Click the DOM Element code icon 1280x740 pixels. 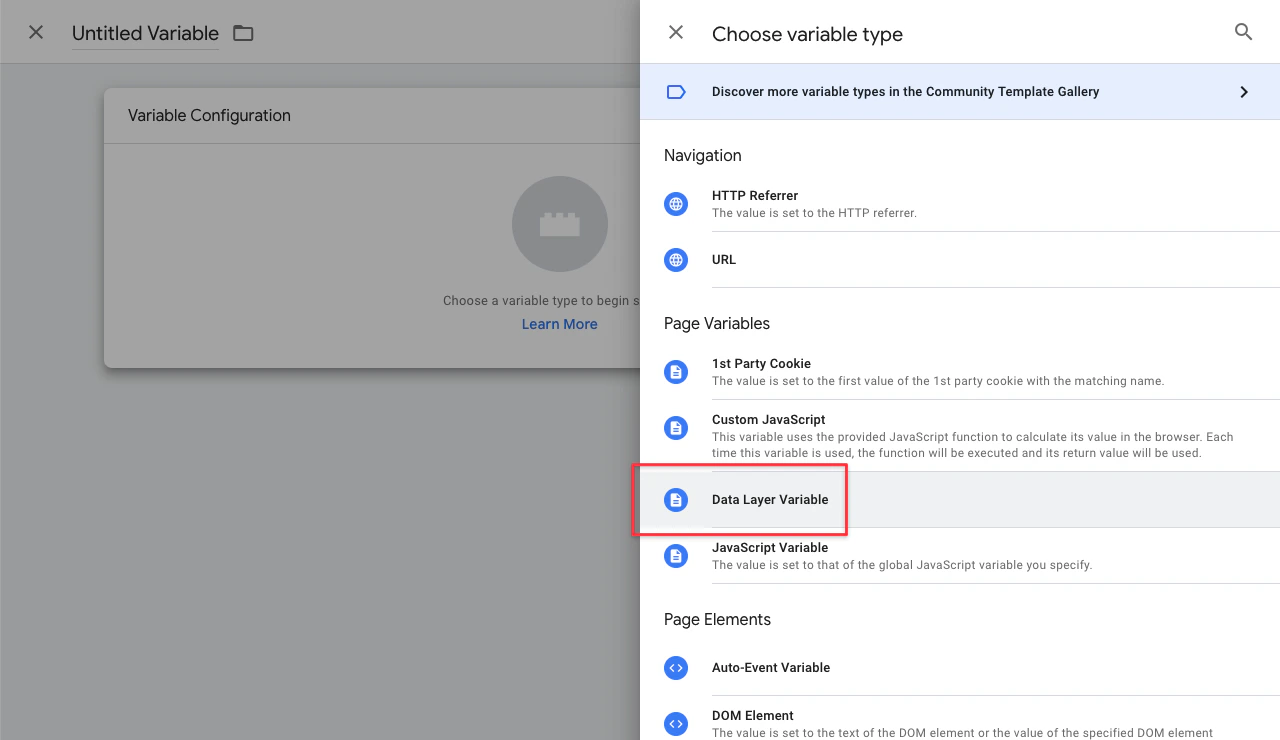click(676, 723)
